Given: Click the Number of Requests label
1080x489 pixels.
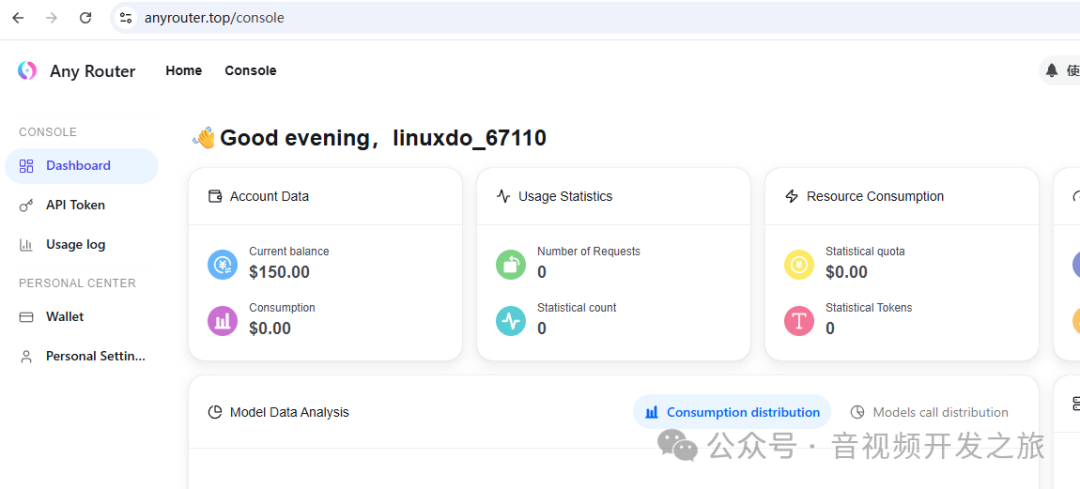Looking at the screenshot, I should (x=589, y=251).
